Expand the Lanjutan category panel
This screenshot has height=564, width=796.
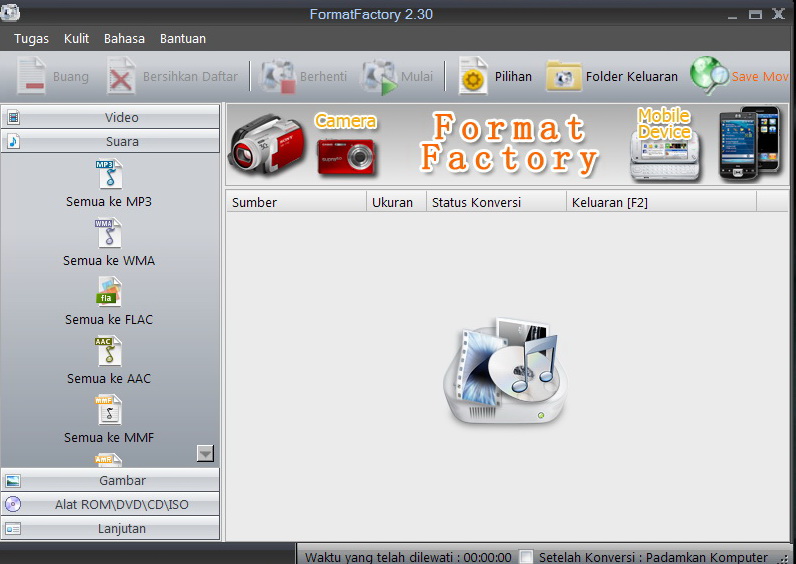coord(110,528)
